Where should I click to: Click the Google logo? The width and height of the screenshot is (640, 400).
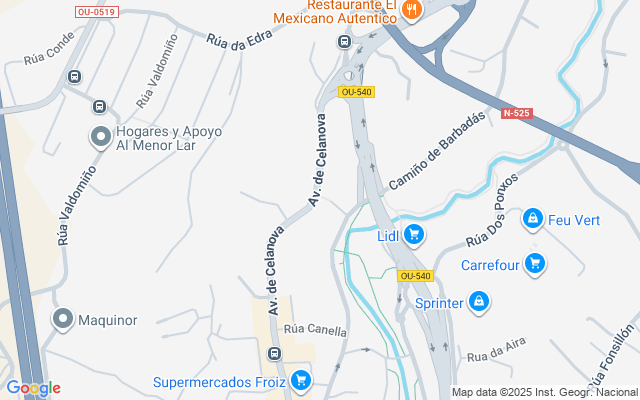(33, 388)
